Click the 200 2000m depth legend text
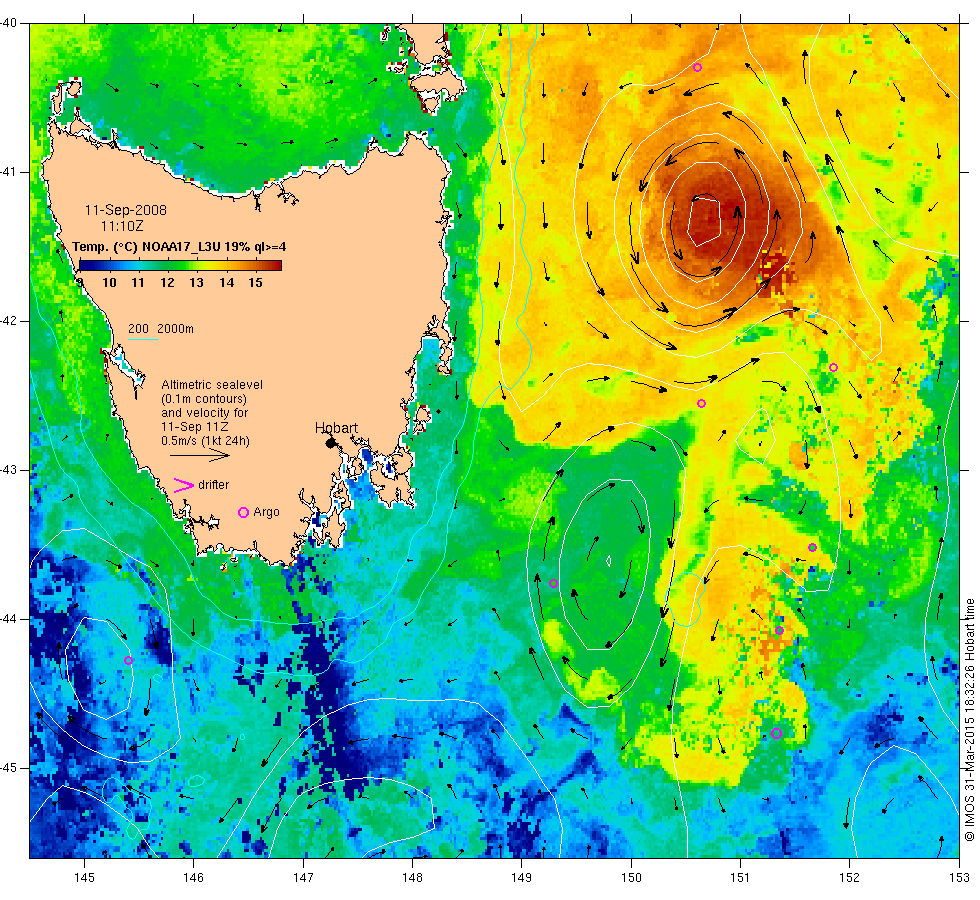The height and width of the screenshot is (900, 980). (161, 329)
